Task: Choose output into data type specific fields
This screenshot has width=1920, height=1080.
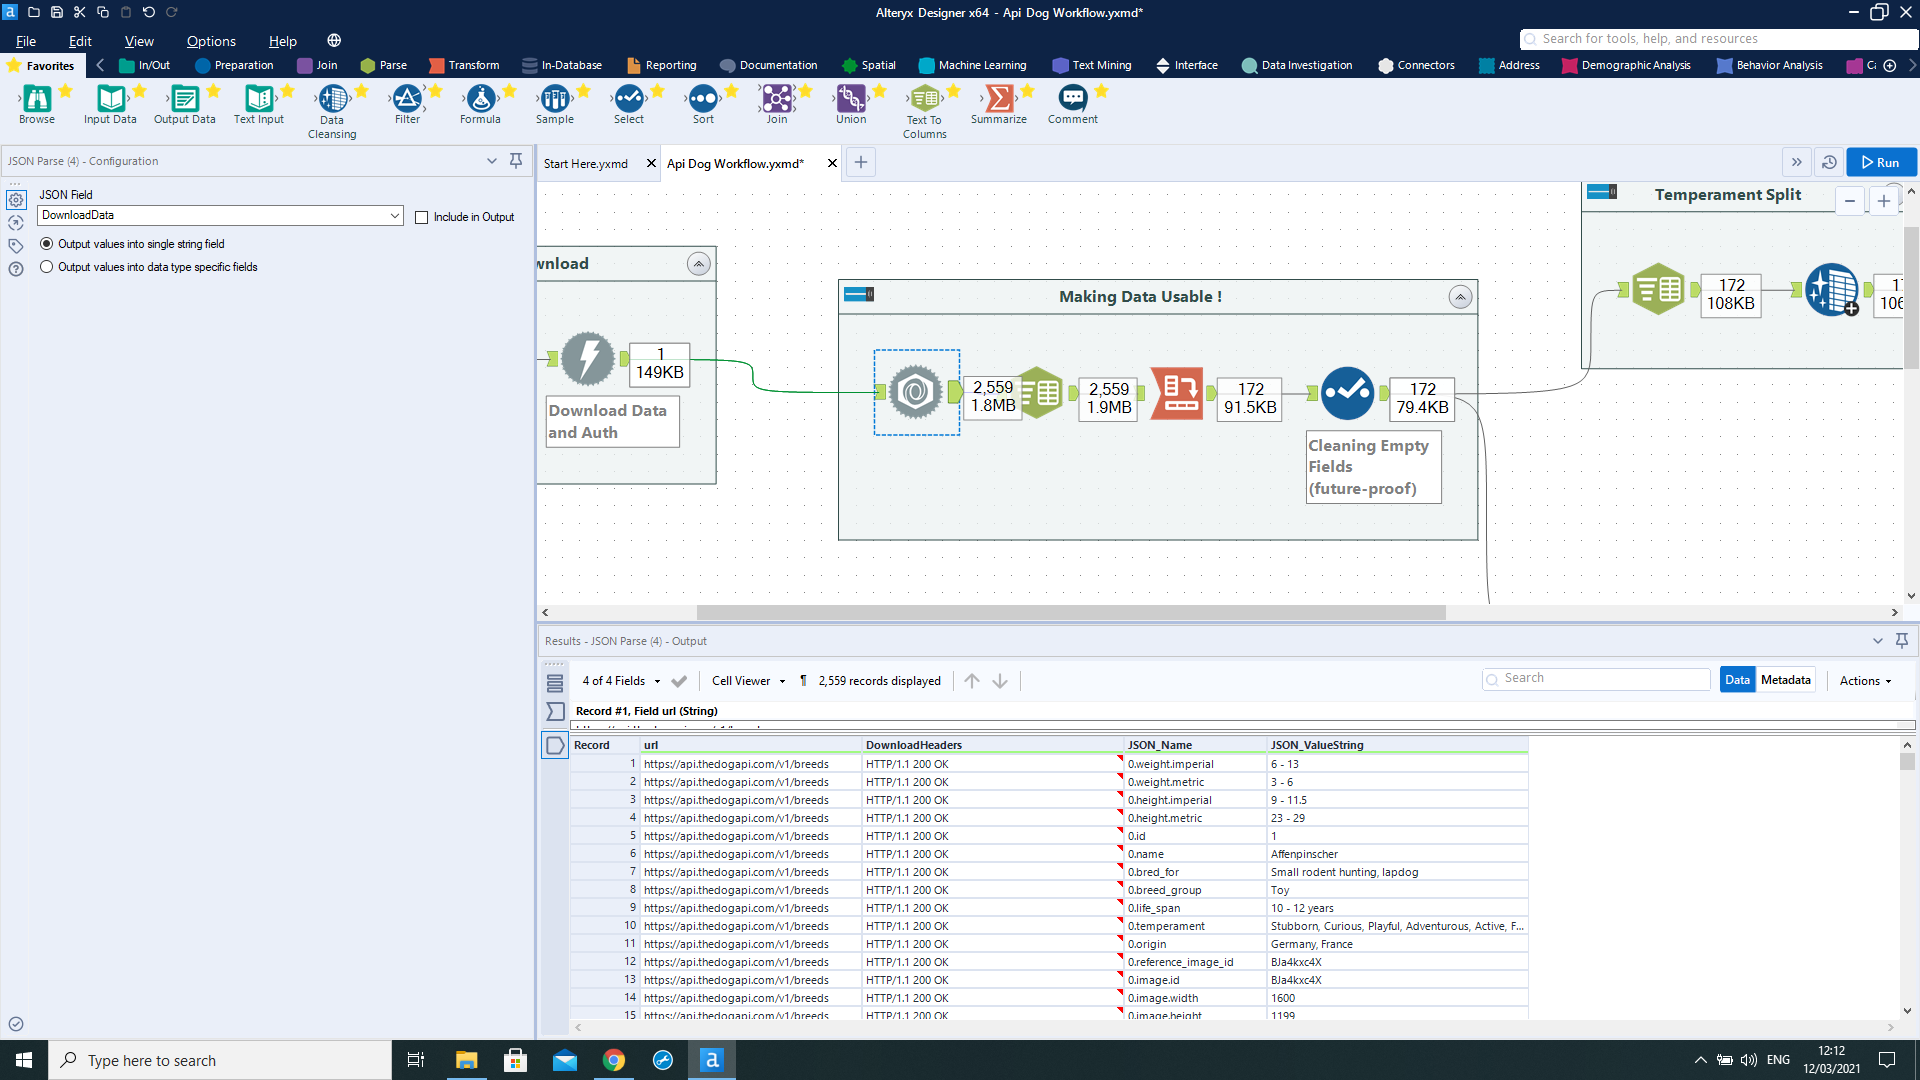Action: coord(47,267)
